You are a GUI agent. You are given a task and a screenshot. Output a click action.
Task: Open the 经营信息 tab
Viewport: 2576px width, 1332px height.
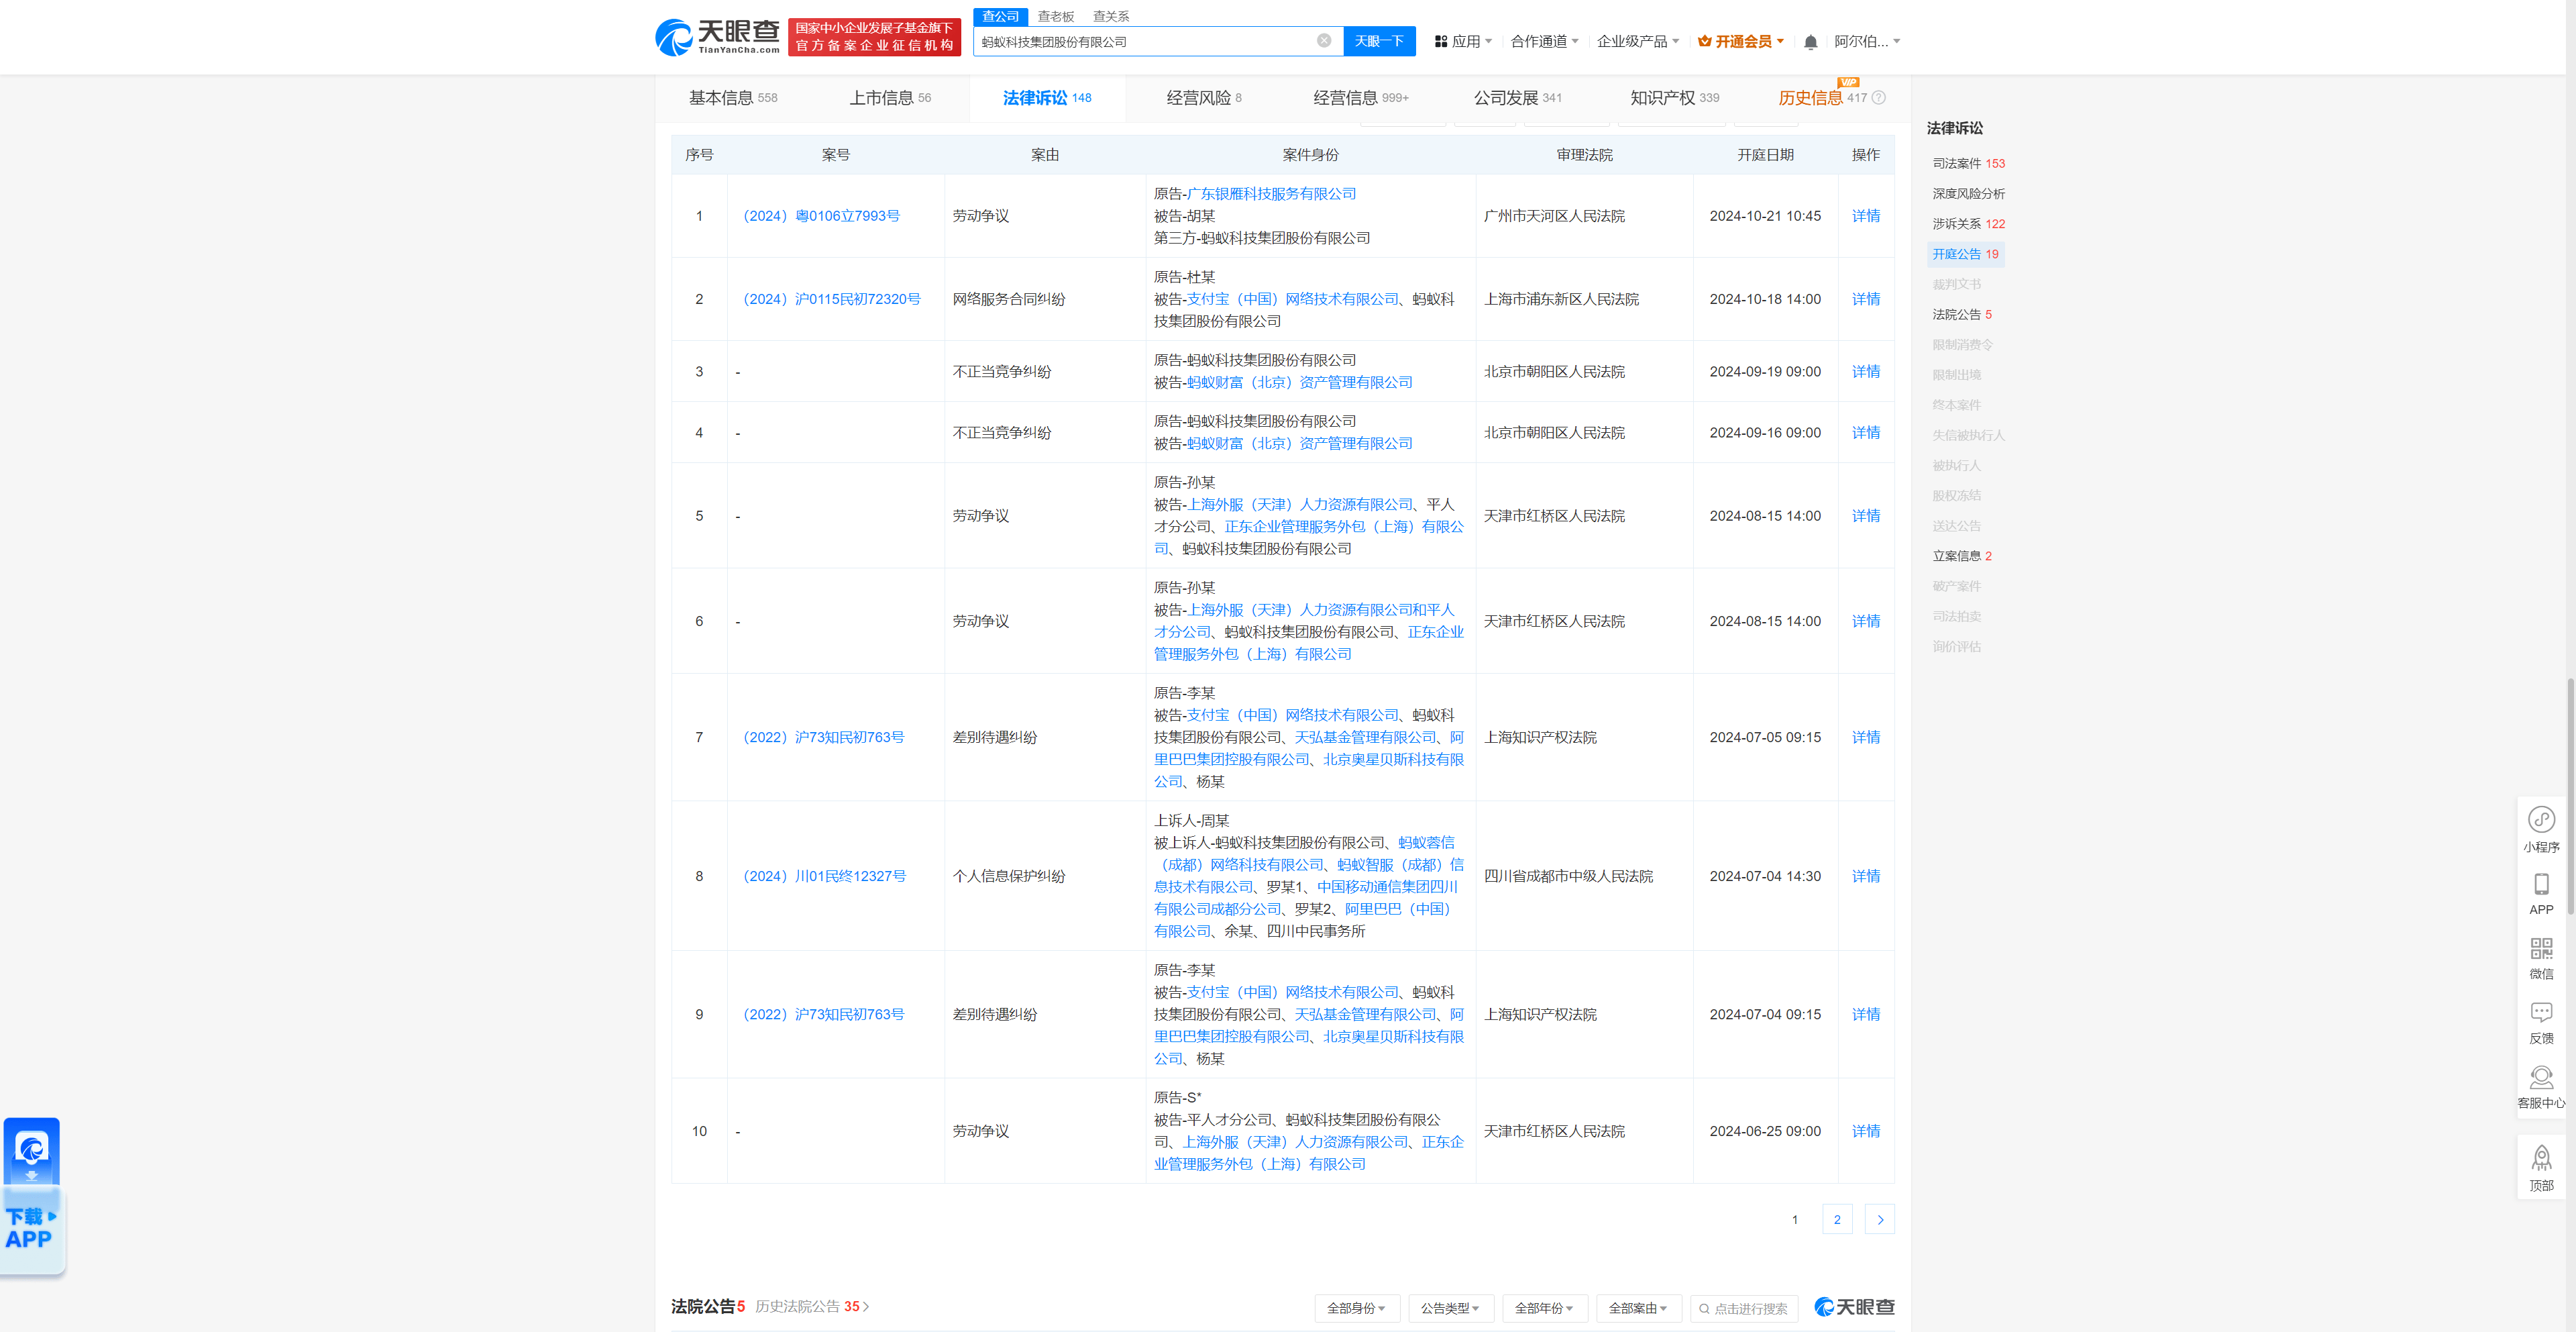coord(1360,97)
